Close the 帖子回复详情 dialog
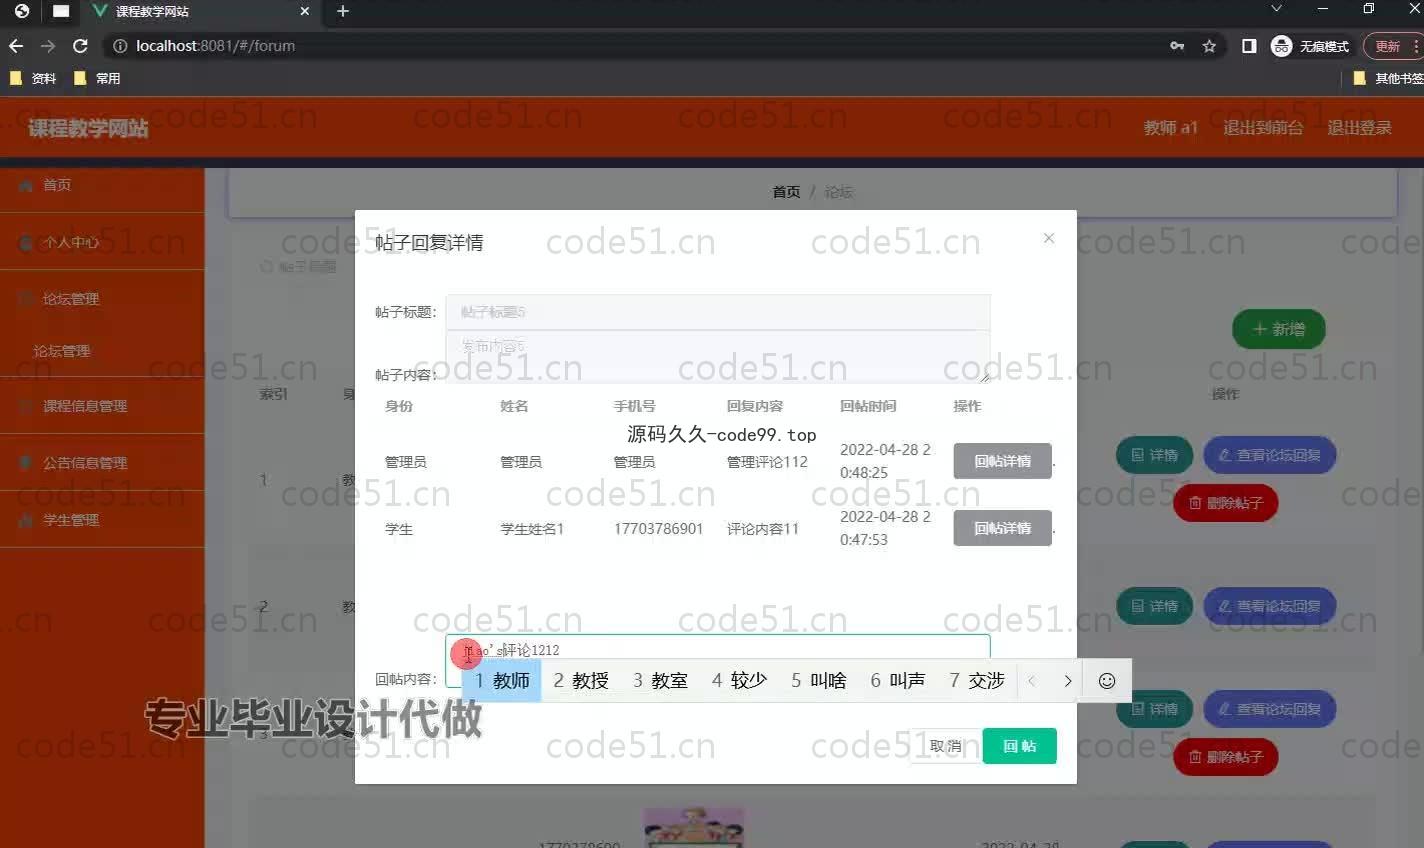Image resolution: width=1424 pixels, height=848 pixels. click(x=1049, y=238)
